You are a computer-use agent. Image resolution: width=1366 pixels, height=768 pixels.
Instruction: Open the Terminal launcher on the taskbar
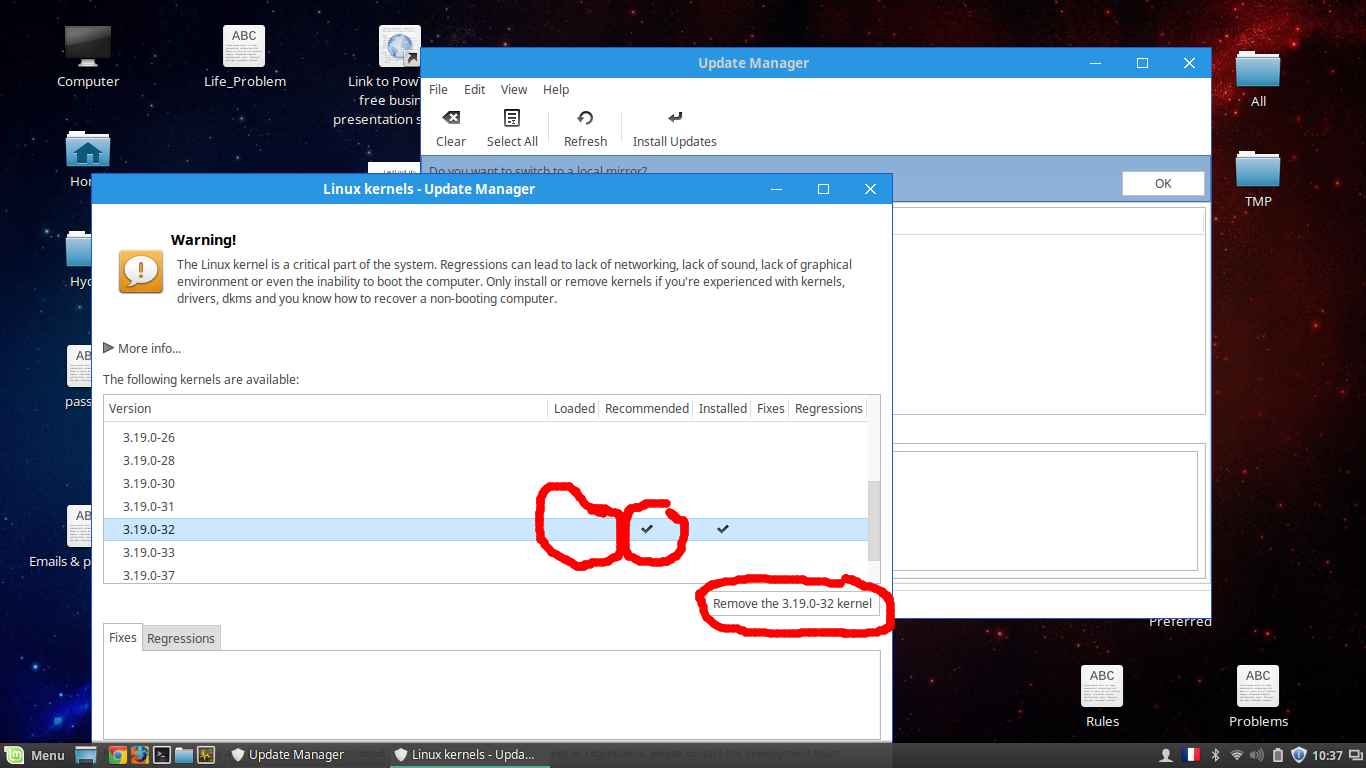161,755
